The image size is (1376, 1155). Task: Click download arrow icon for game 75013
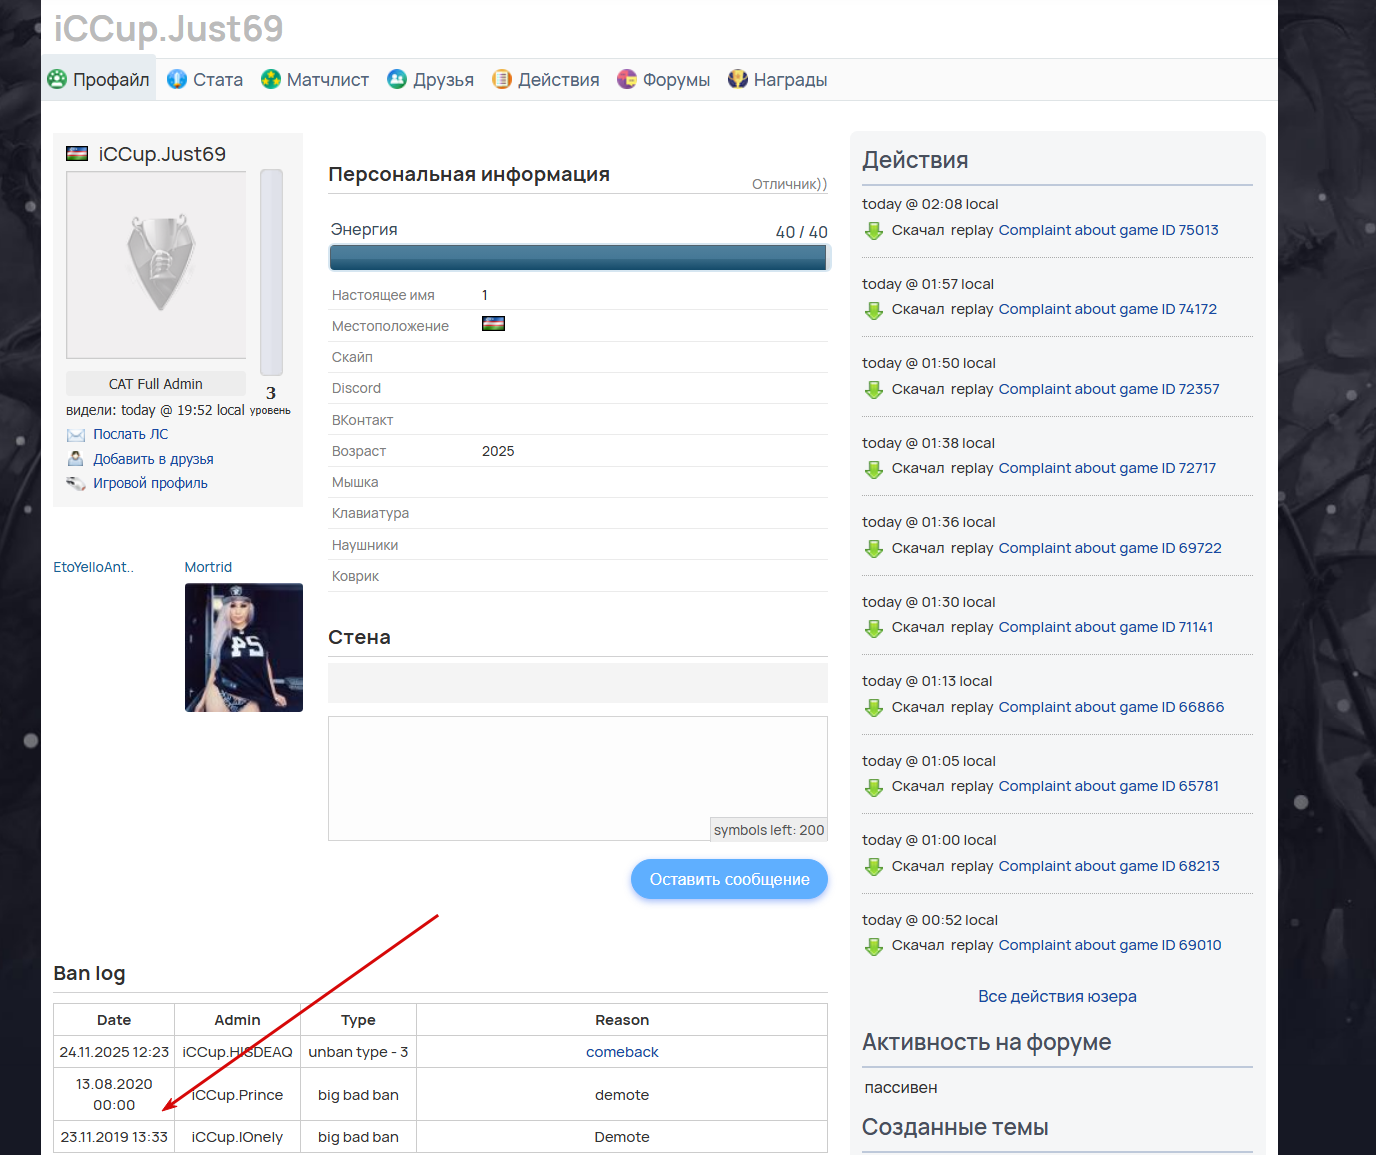(x=874, y=231)
